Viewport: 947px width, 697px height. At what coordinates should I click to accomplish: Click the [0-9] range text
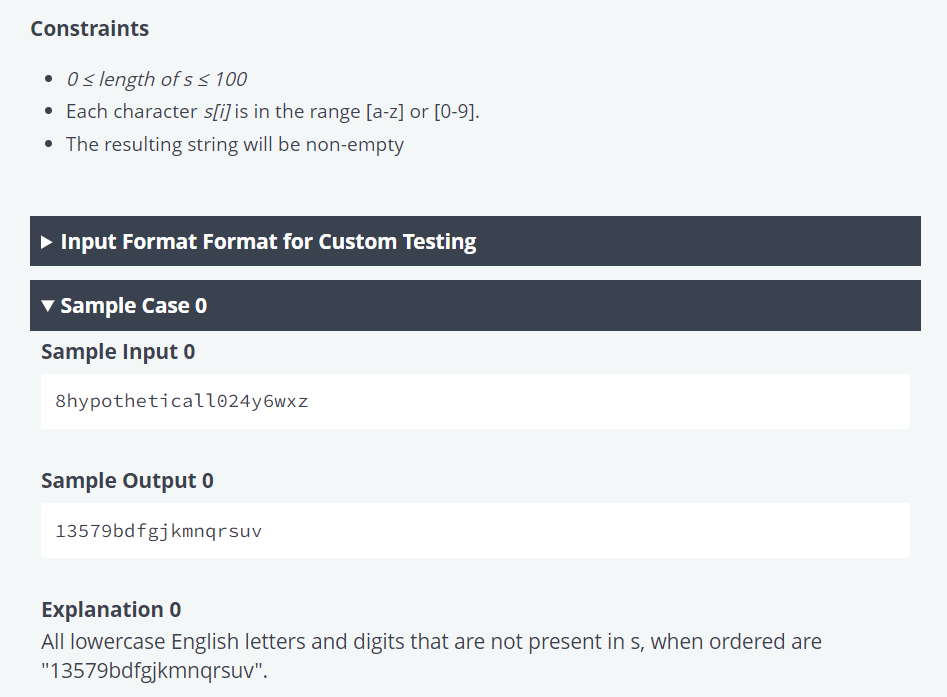456,112
